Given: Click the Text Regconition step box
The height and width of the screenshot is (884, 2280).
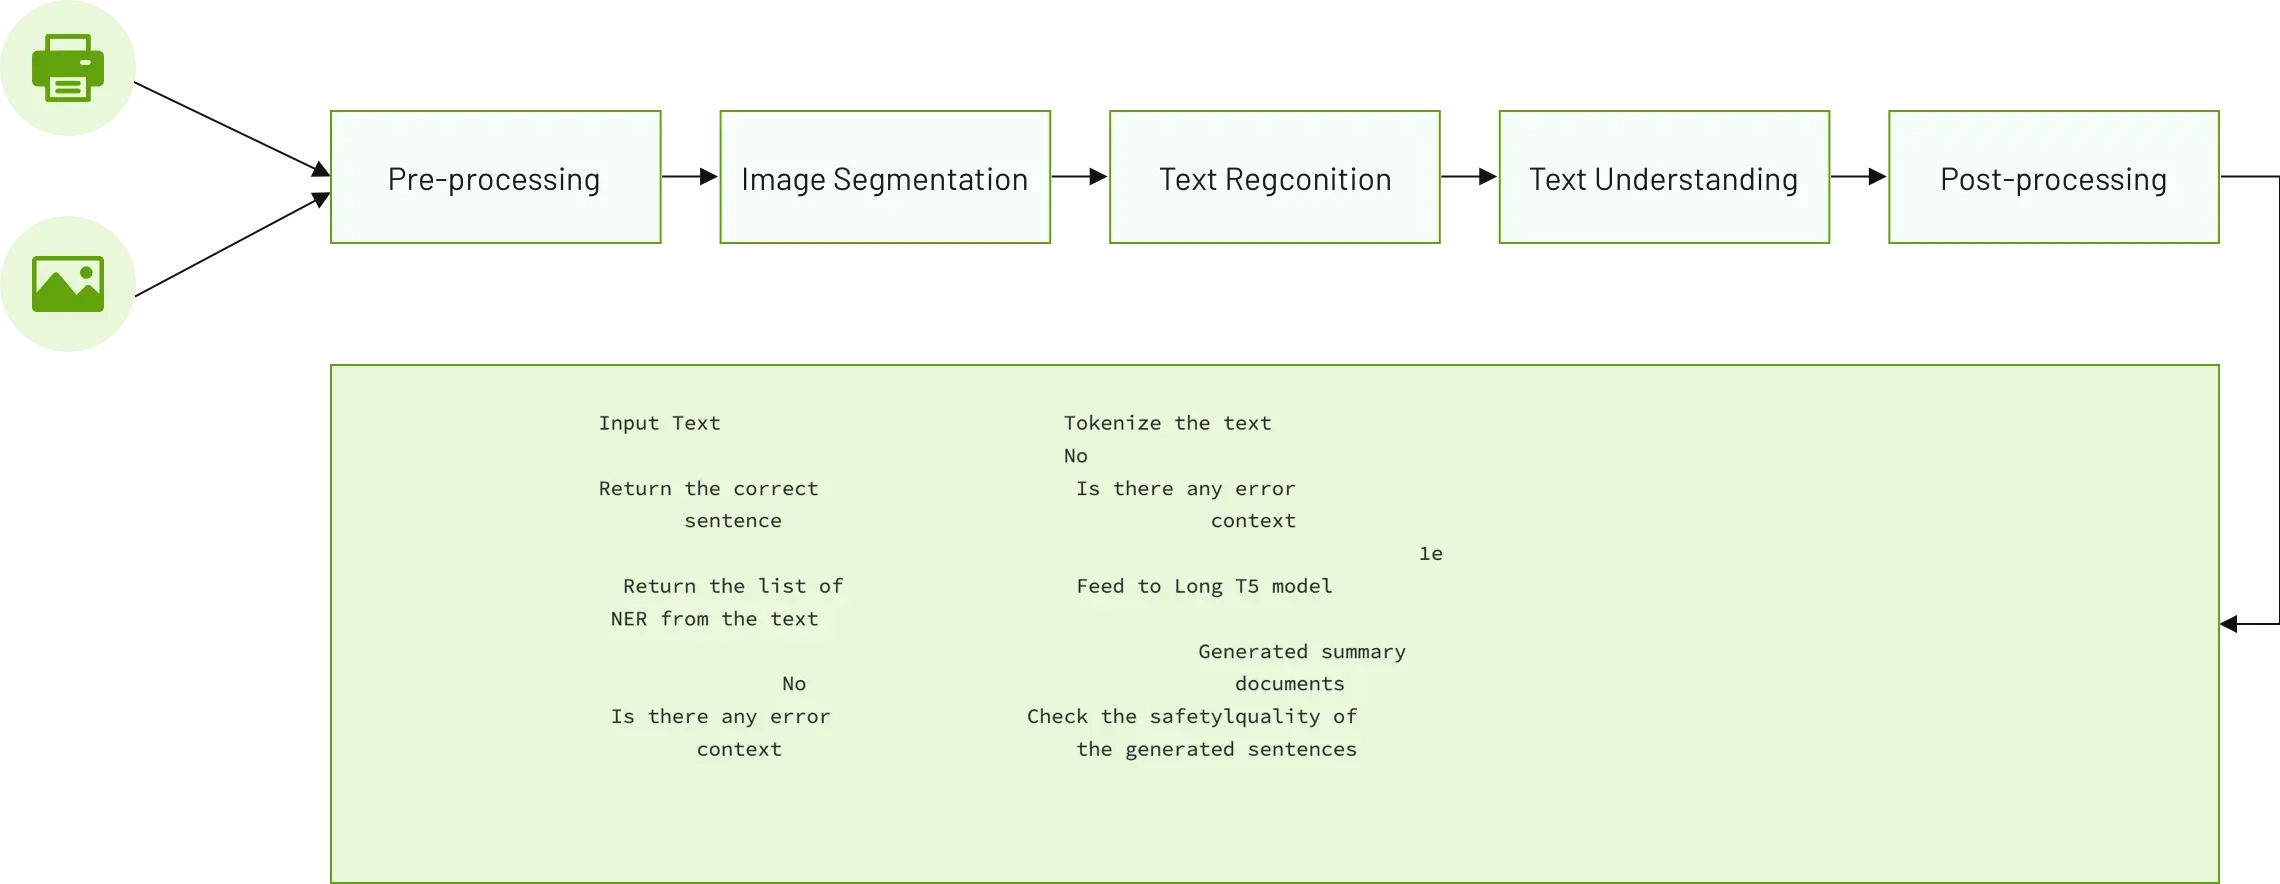Looking at the screenshot, I should pos(1274,177).
